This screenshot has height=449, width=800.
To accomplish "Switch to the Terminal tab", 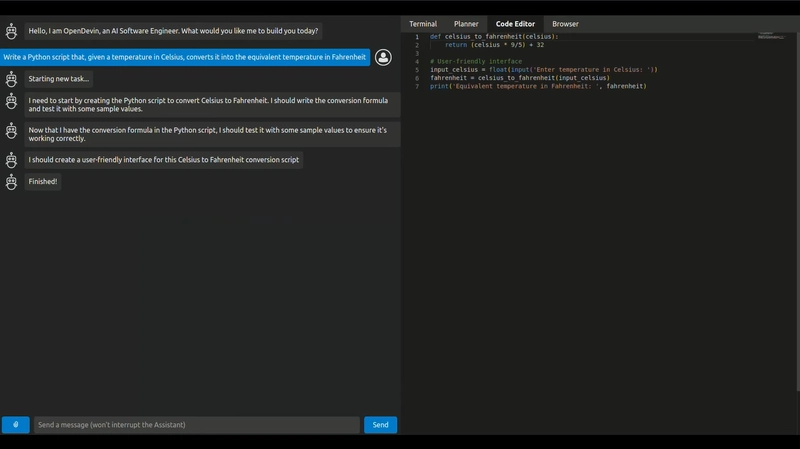I will point(423,24).
